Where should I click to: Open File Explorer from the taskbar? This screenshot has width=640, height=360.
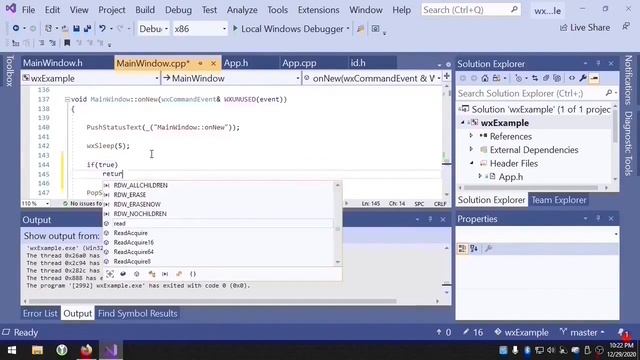(x=37, y=350)
